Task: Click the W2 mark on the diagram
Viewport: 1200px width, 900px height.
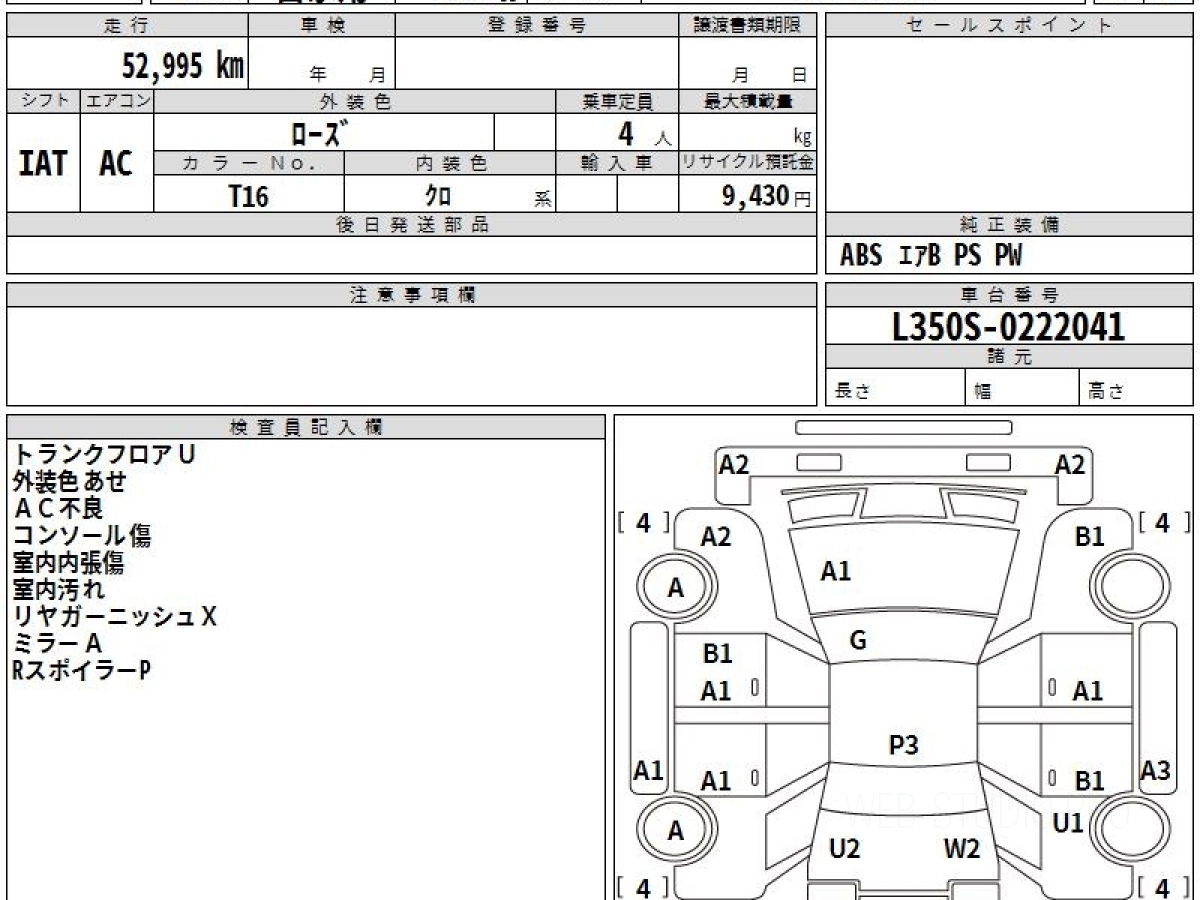Action: 962,849
